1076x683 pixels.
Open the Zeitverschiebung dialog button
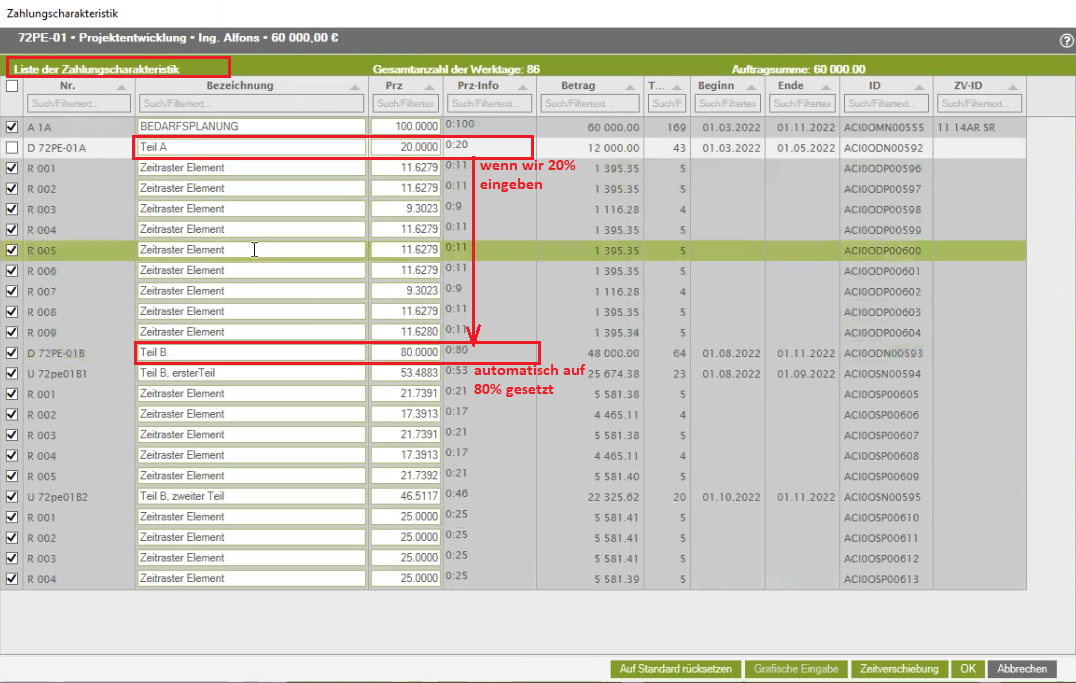point(899,669)
